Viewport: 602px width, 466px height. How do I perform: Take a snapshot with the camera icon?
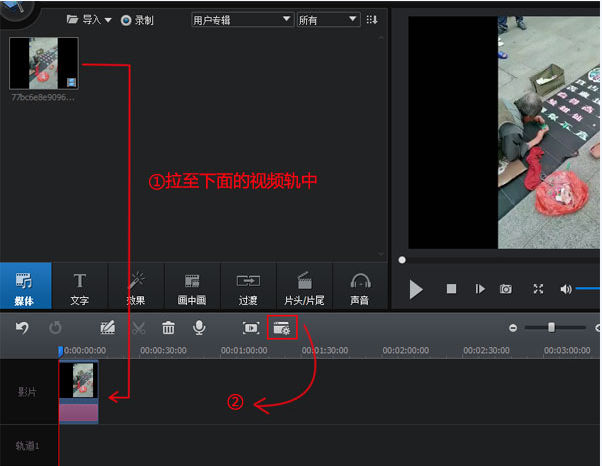(x=506, y=289)
